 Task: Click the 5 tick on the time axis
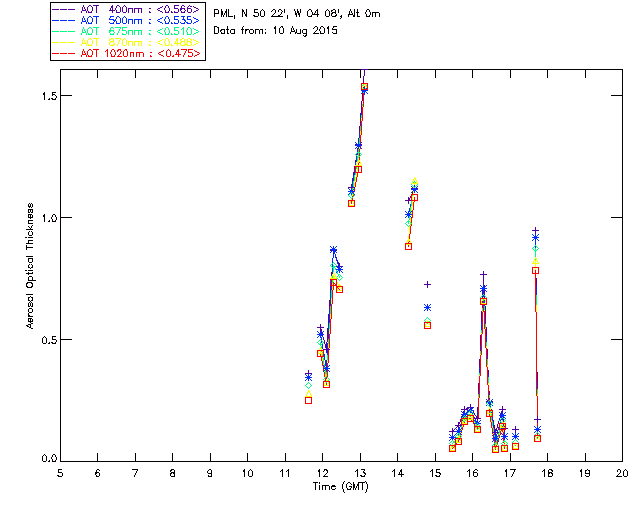click(x=60, y=472)
